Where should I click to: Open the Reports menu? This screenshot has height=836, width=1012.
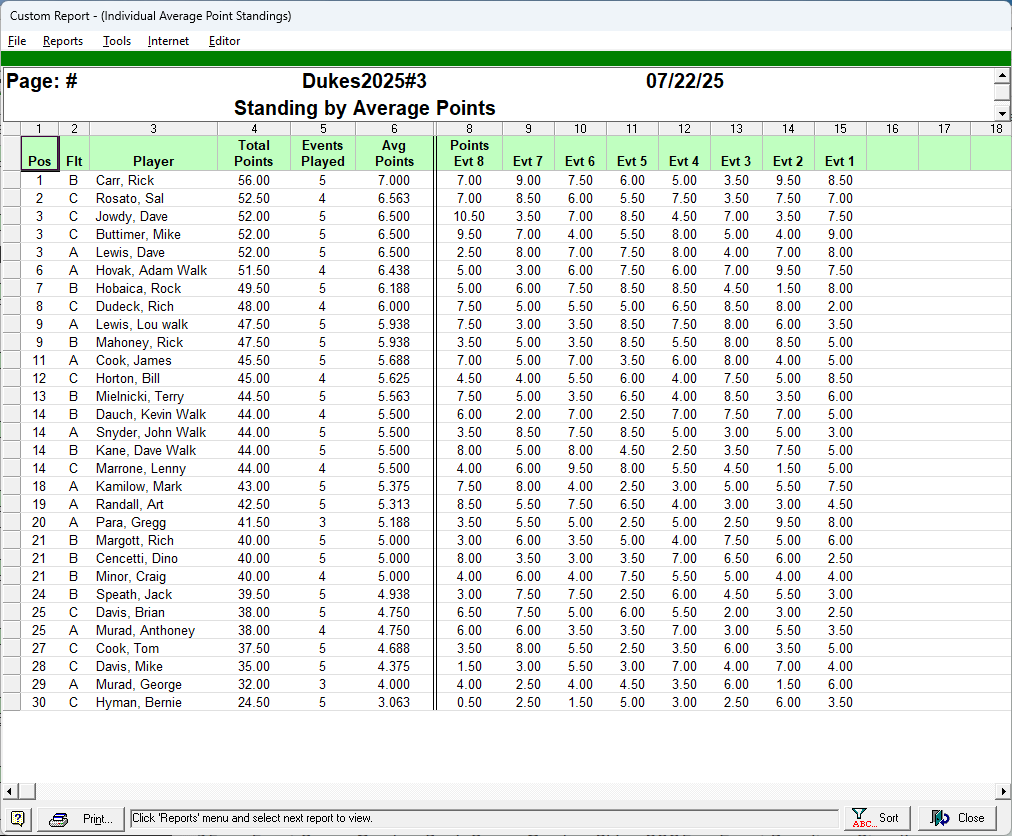(x=63, y=41)
